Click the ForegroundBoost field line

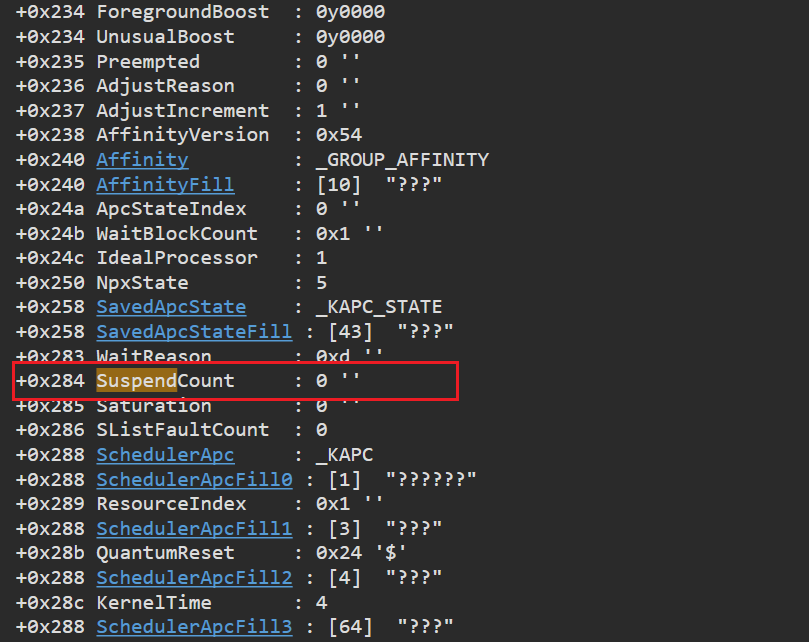[x=200, y=12]
